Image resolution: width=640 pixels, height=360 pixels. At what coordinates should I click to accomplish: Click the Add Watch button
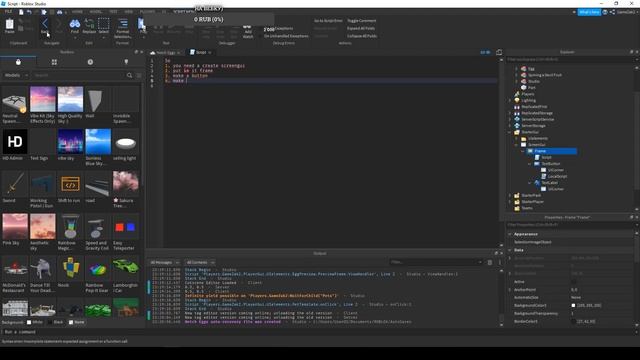(x=247, y=32)
